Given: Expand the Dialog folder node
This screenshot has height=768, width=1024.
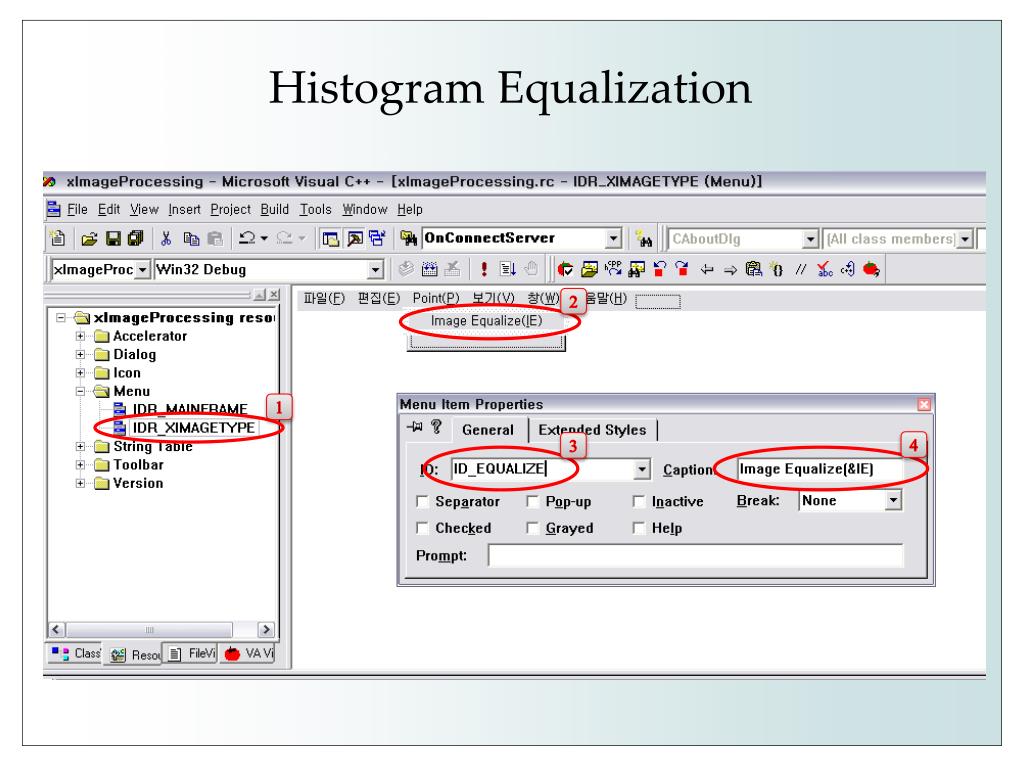Looking at the screenshot, I should pyautogui.click(x=80, y=355).
